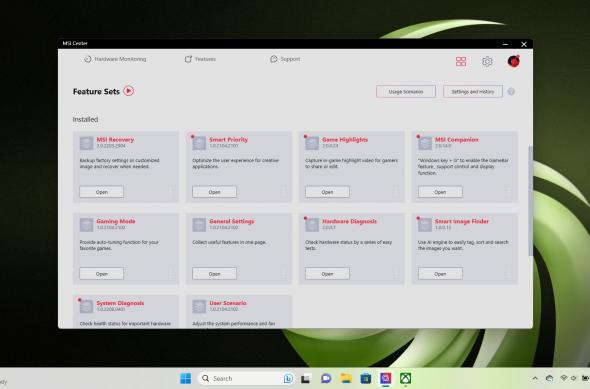Open more options on Smart Priority card

point(283,191)
